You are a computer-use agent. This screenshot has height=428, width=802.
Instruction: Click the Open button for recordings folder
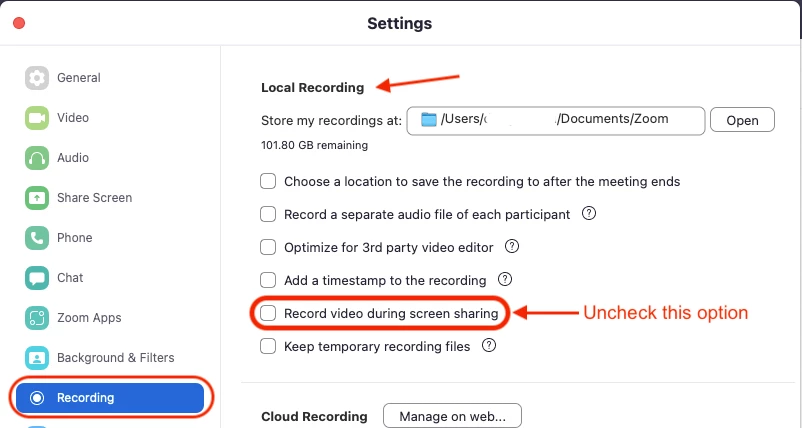742,120
